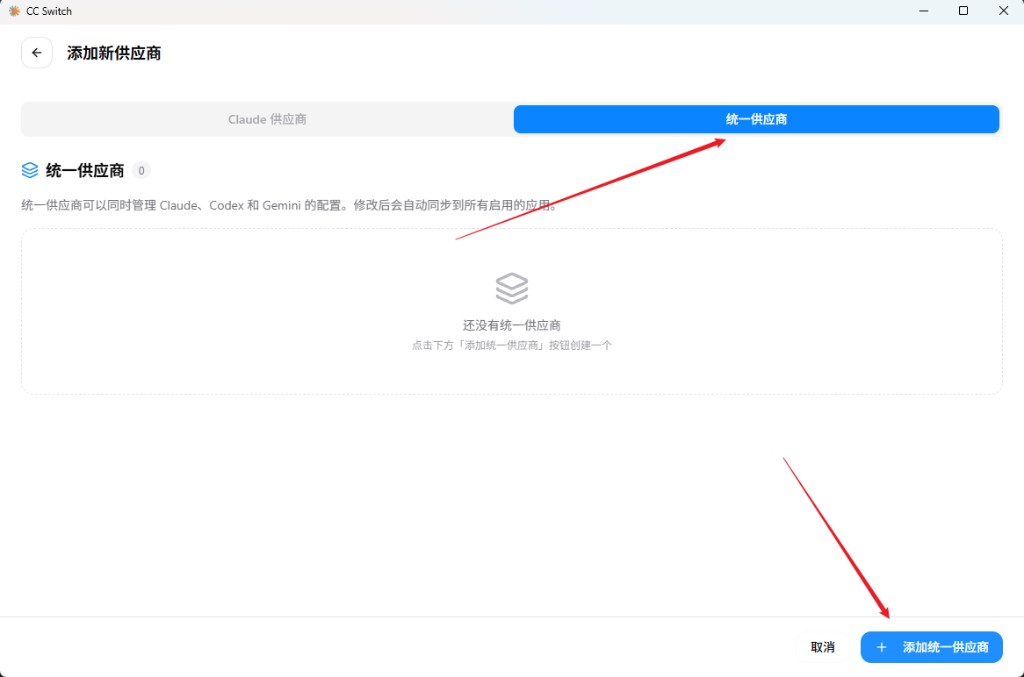Screen dimensions: 1024x677
Task: Select the 统一供应商 tab
Action: [756, 119]
